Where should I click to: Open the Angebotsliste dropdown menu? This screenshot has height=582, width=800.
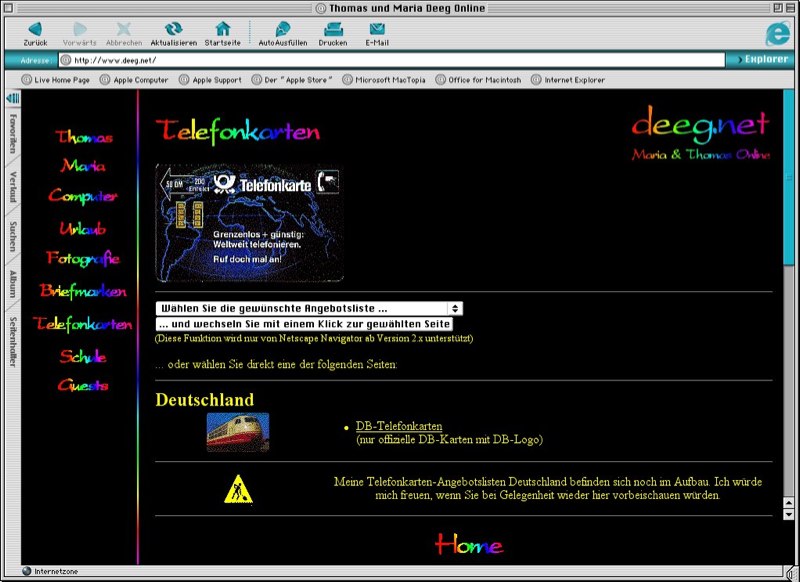coord(309,309)
